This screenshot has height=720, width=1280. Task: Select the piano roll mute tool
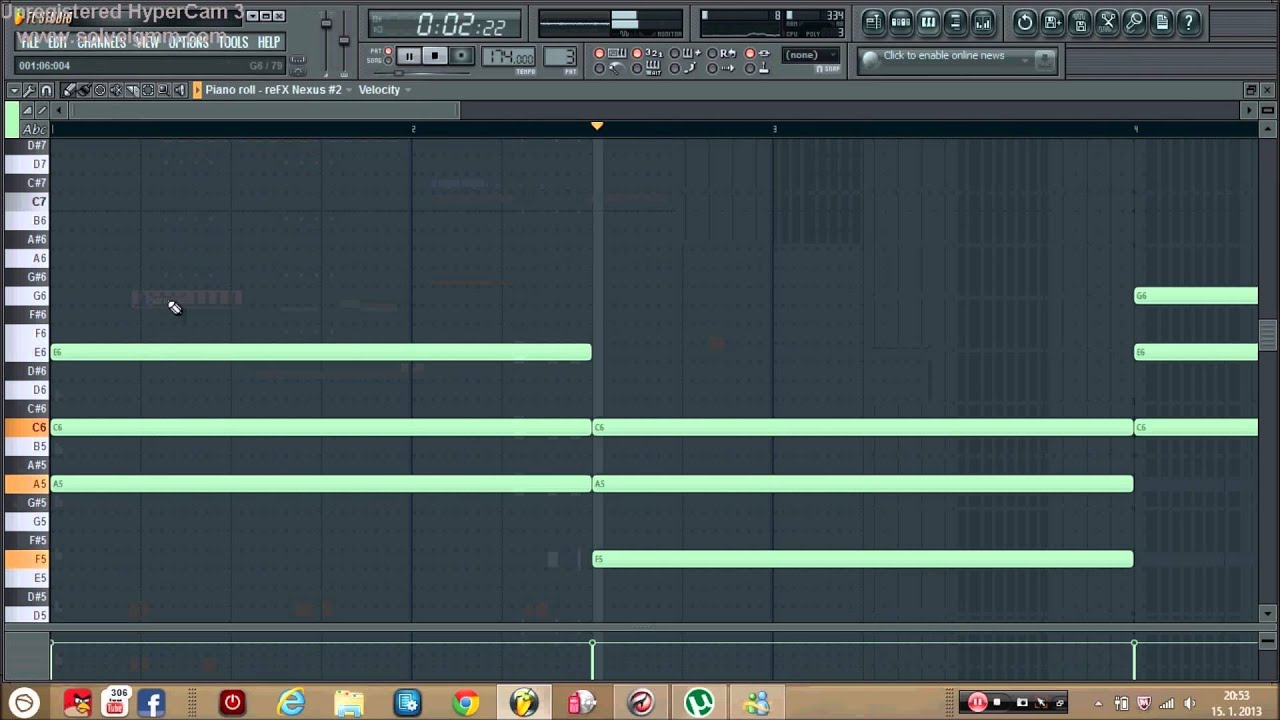point(116,90)
